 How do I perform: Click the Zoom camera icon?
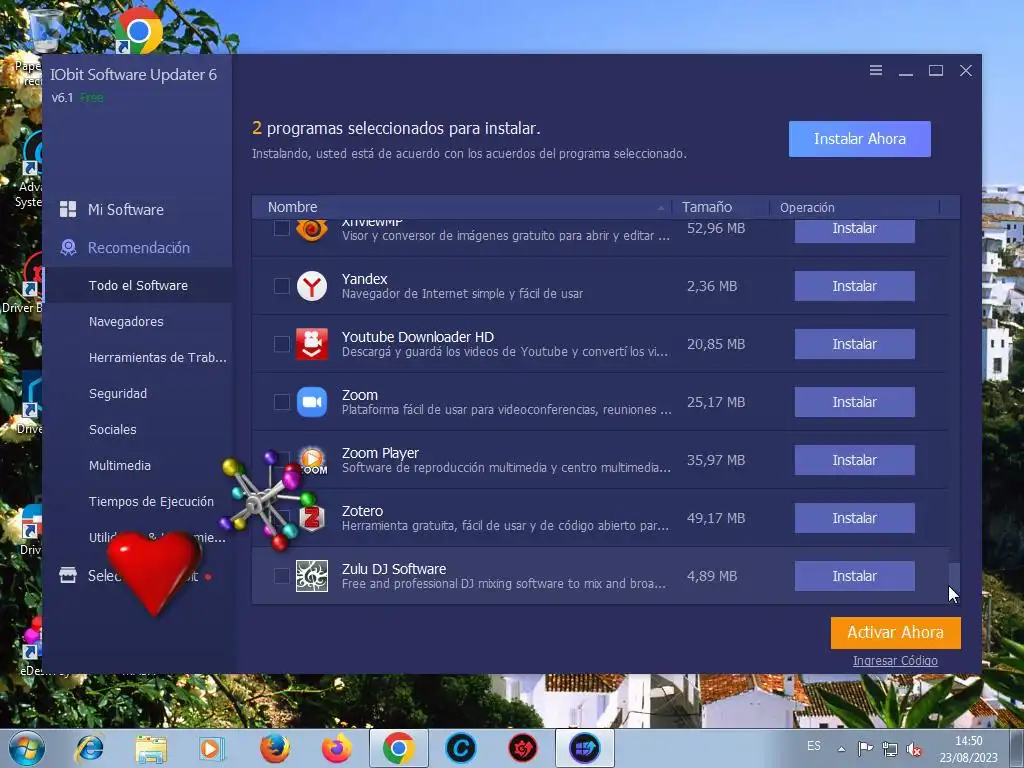click(x=312, y=402)
